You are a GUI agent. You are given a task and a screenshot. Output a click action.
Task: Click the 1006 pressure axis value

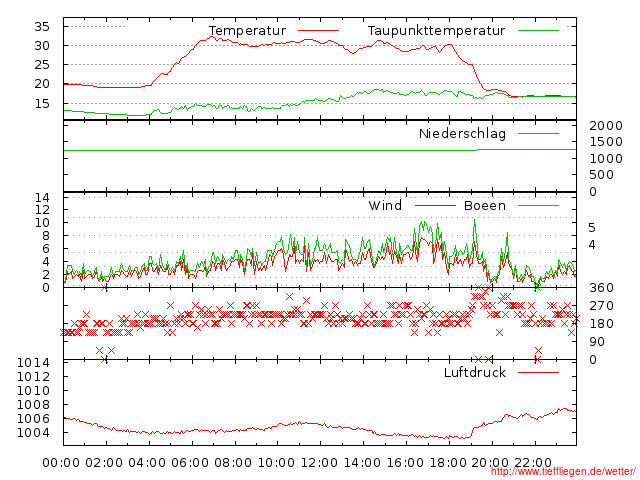point(33,418)
